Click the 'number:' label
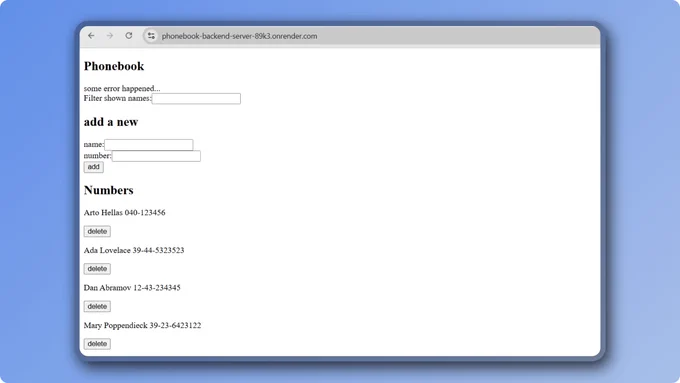680x383 pixels. pyautogui.click(x=98, y=156)
